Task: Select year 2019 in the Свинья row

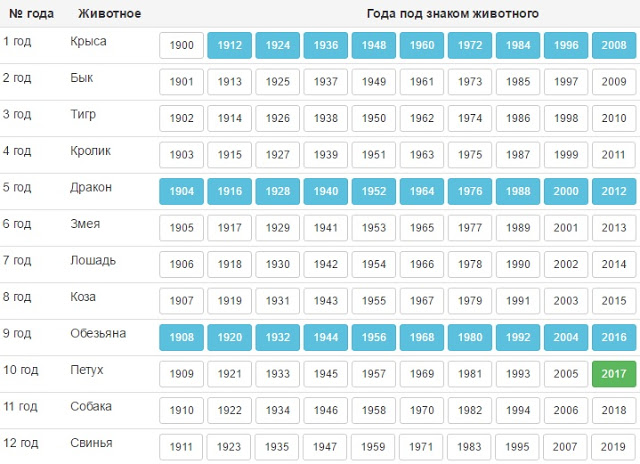Action: point(614,447)
